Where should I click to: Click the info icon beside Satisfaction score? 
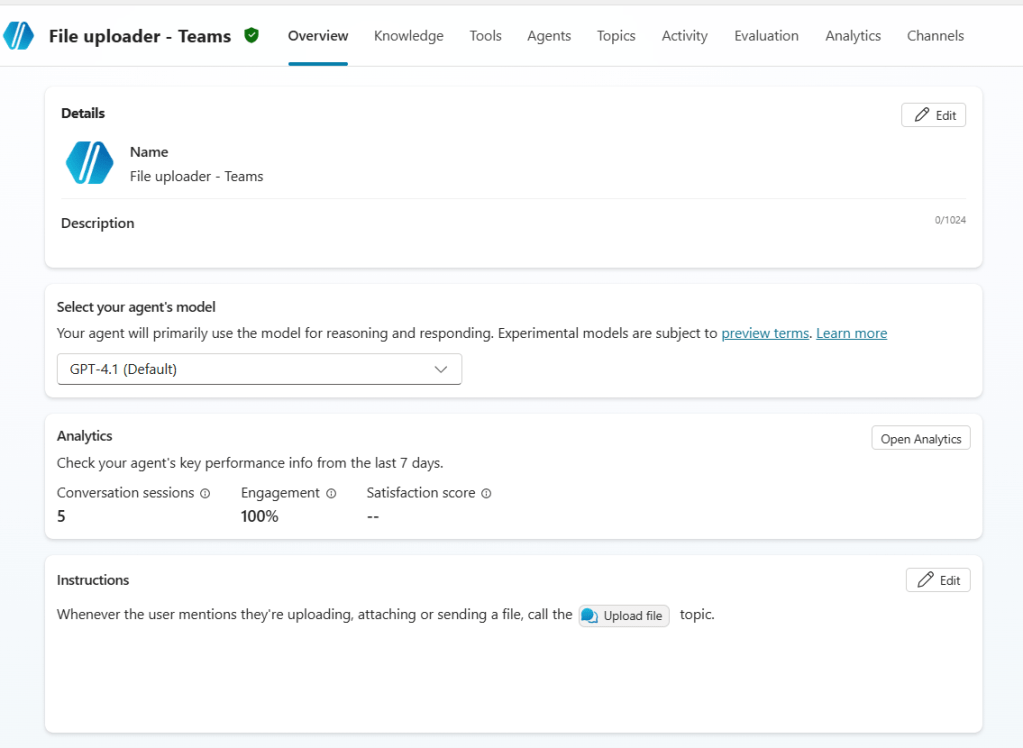pos(485,493)
